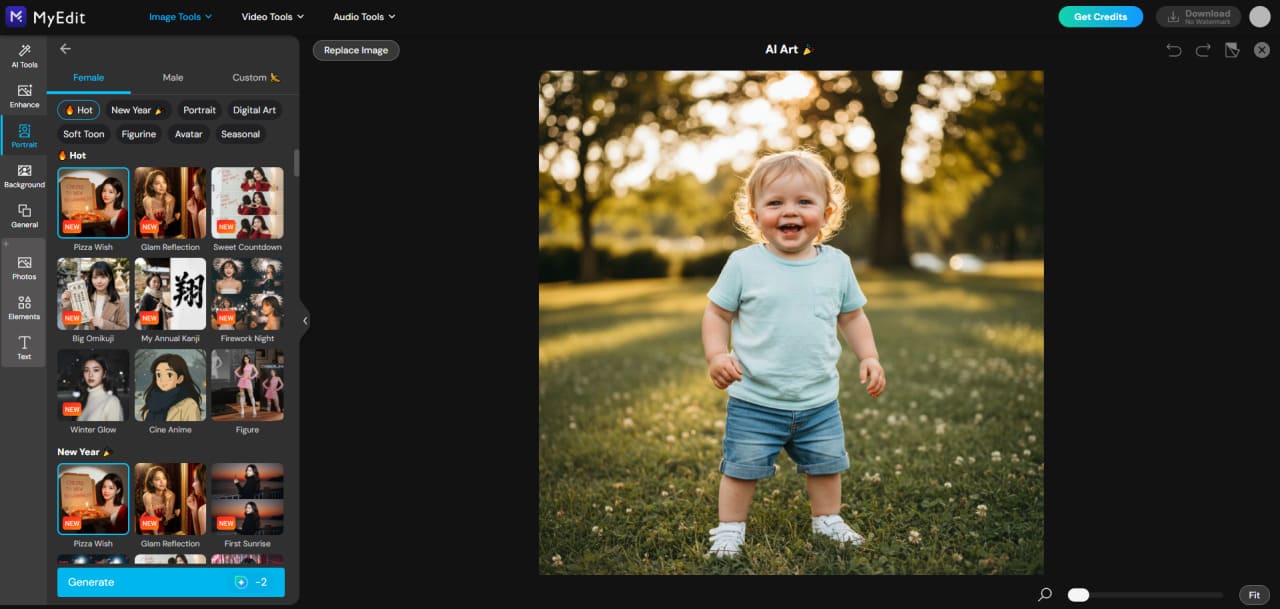Select the Soft Toon filter chip

tap(84, 134)
